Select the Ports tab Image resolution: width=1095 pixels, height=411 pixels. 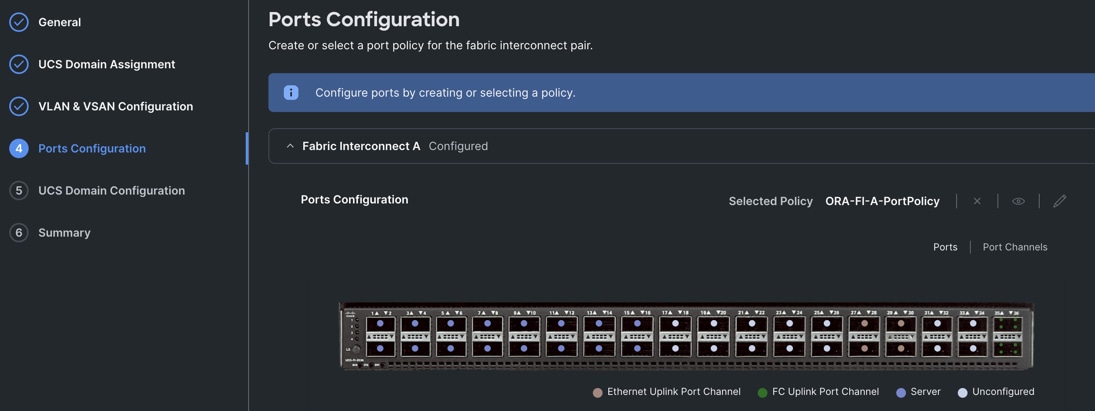944,247
